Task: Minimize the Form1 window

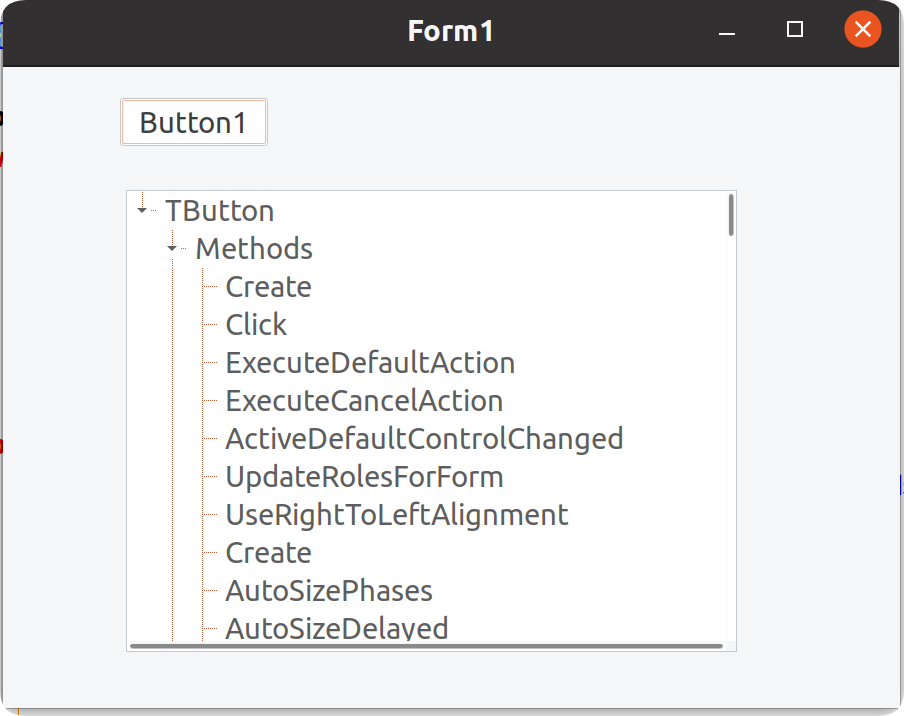Action: point(727,31)
